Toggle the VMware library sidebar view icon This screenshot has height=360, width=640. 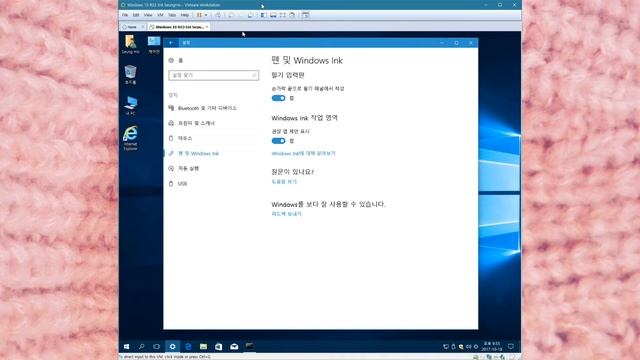pos(264,15)
